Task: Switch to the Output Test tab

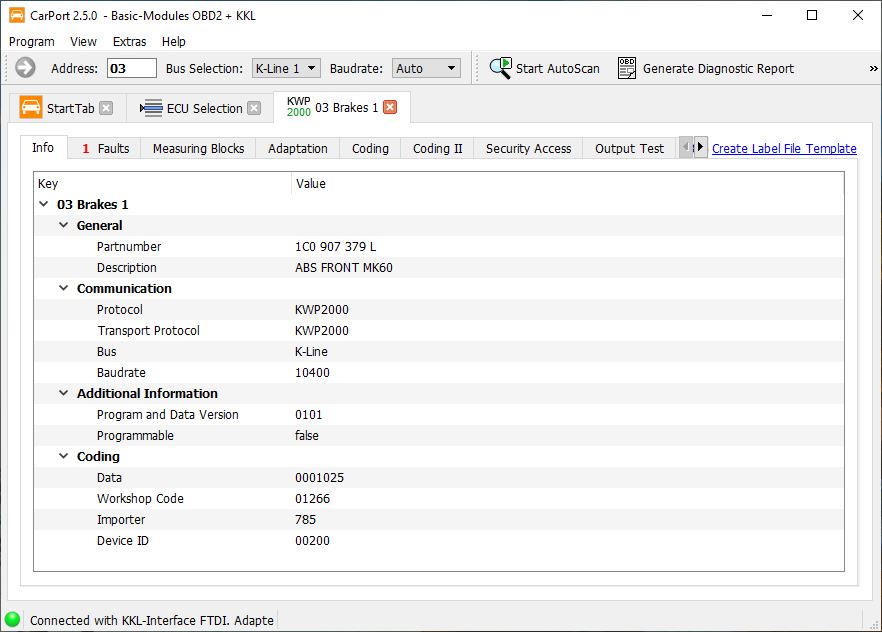Action: coord(629,148)
